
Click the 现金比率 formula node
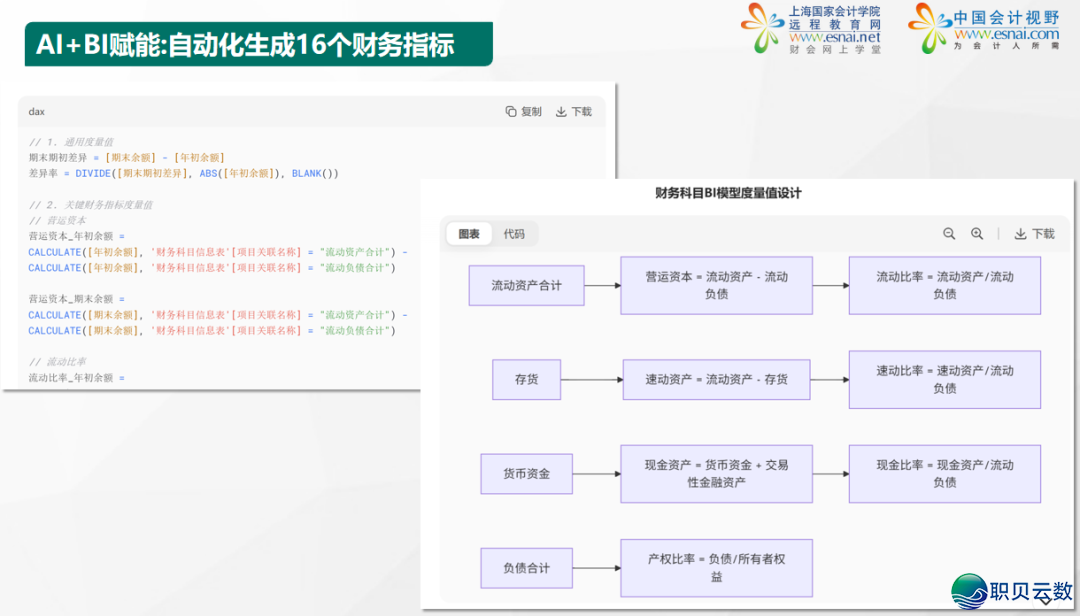pyautogui.click(x=944, y=474)
